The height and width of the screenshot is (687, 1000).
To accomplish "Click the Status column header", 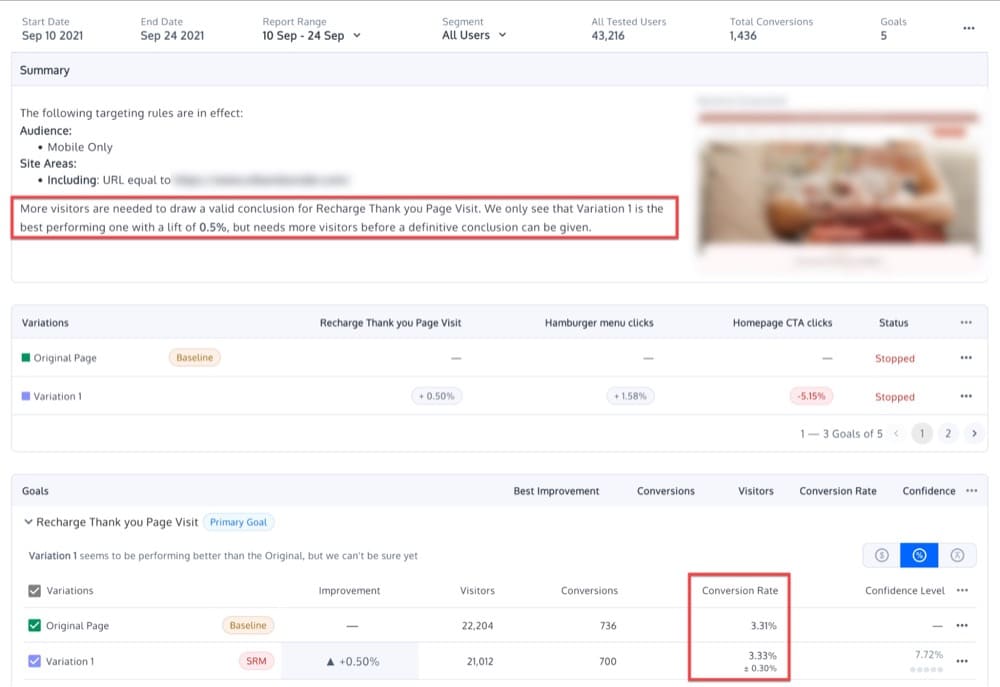I will pyautogui.click(x=893, y=323).
